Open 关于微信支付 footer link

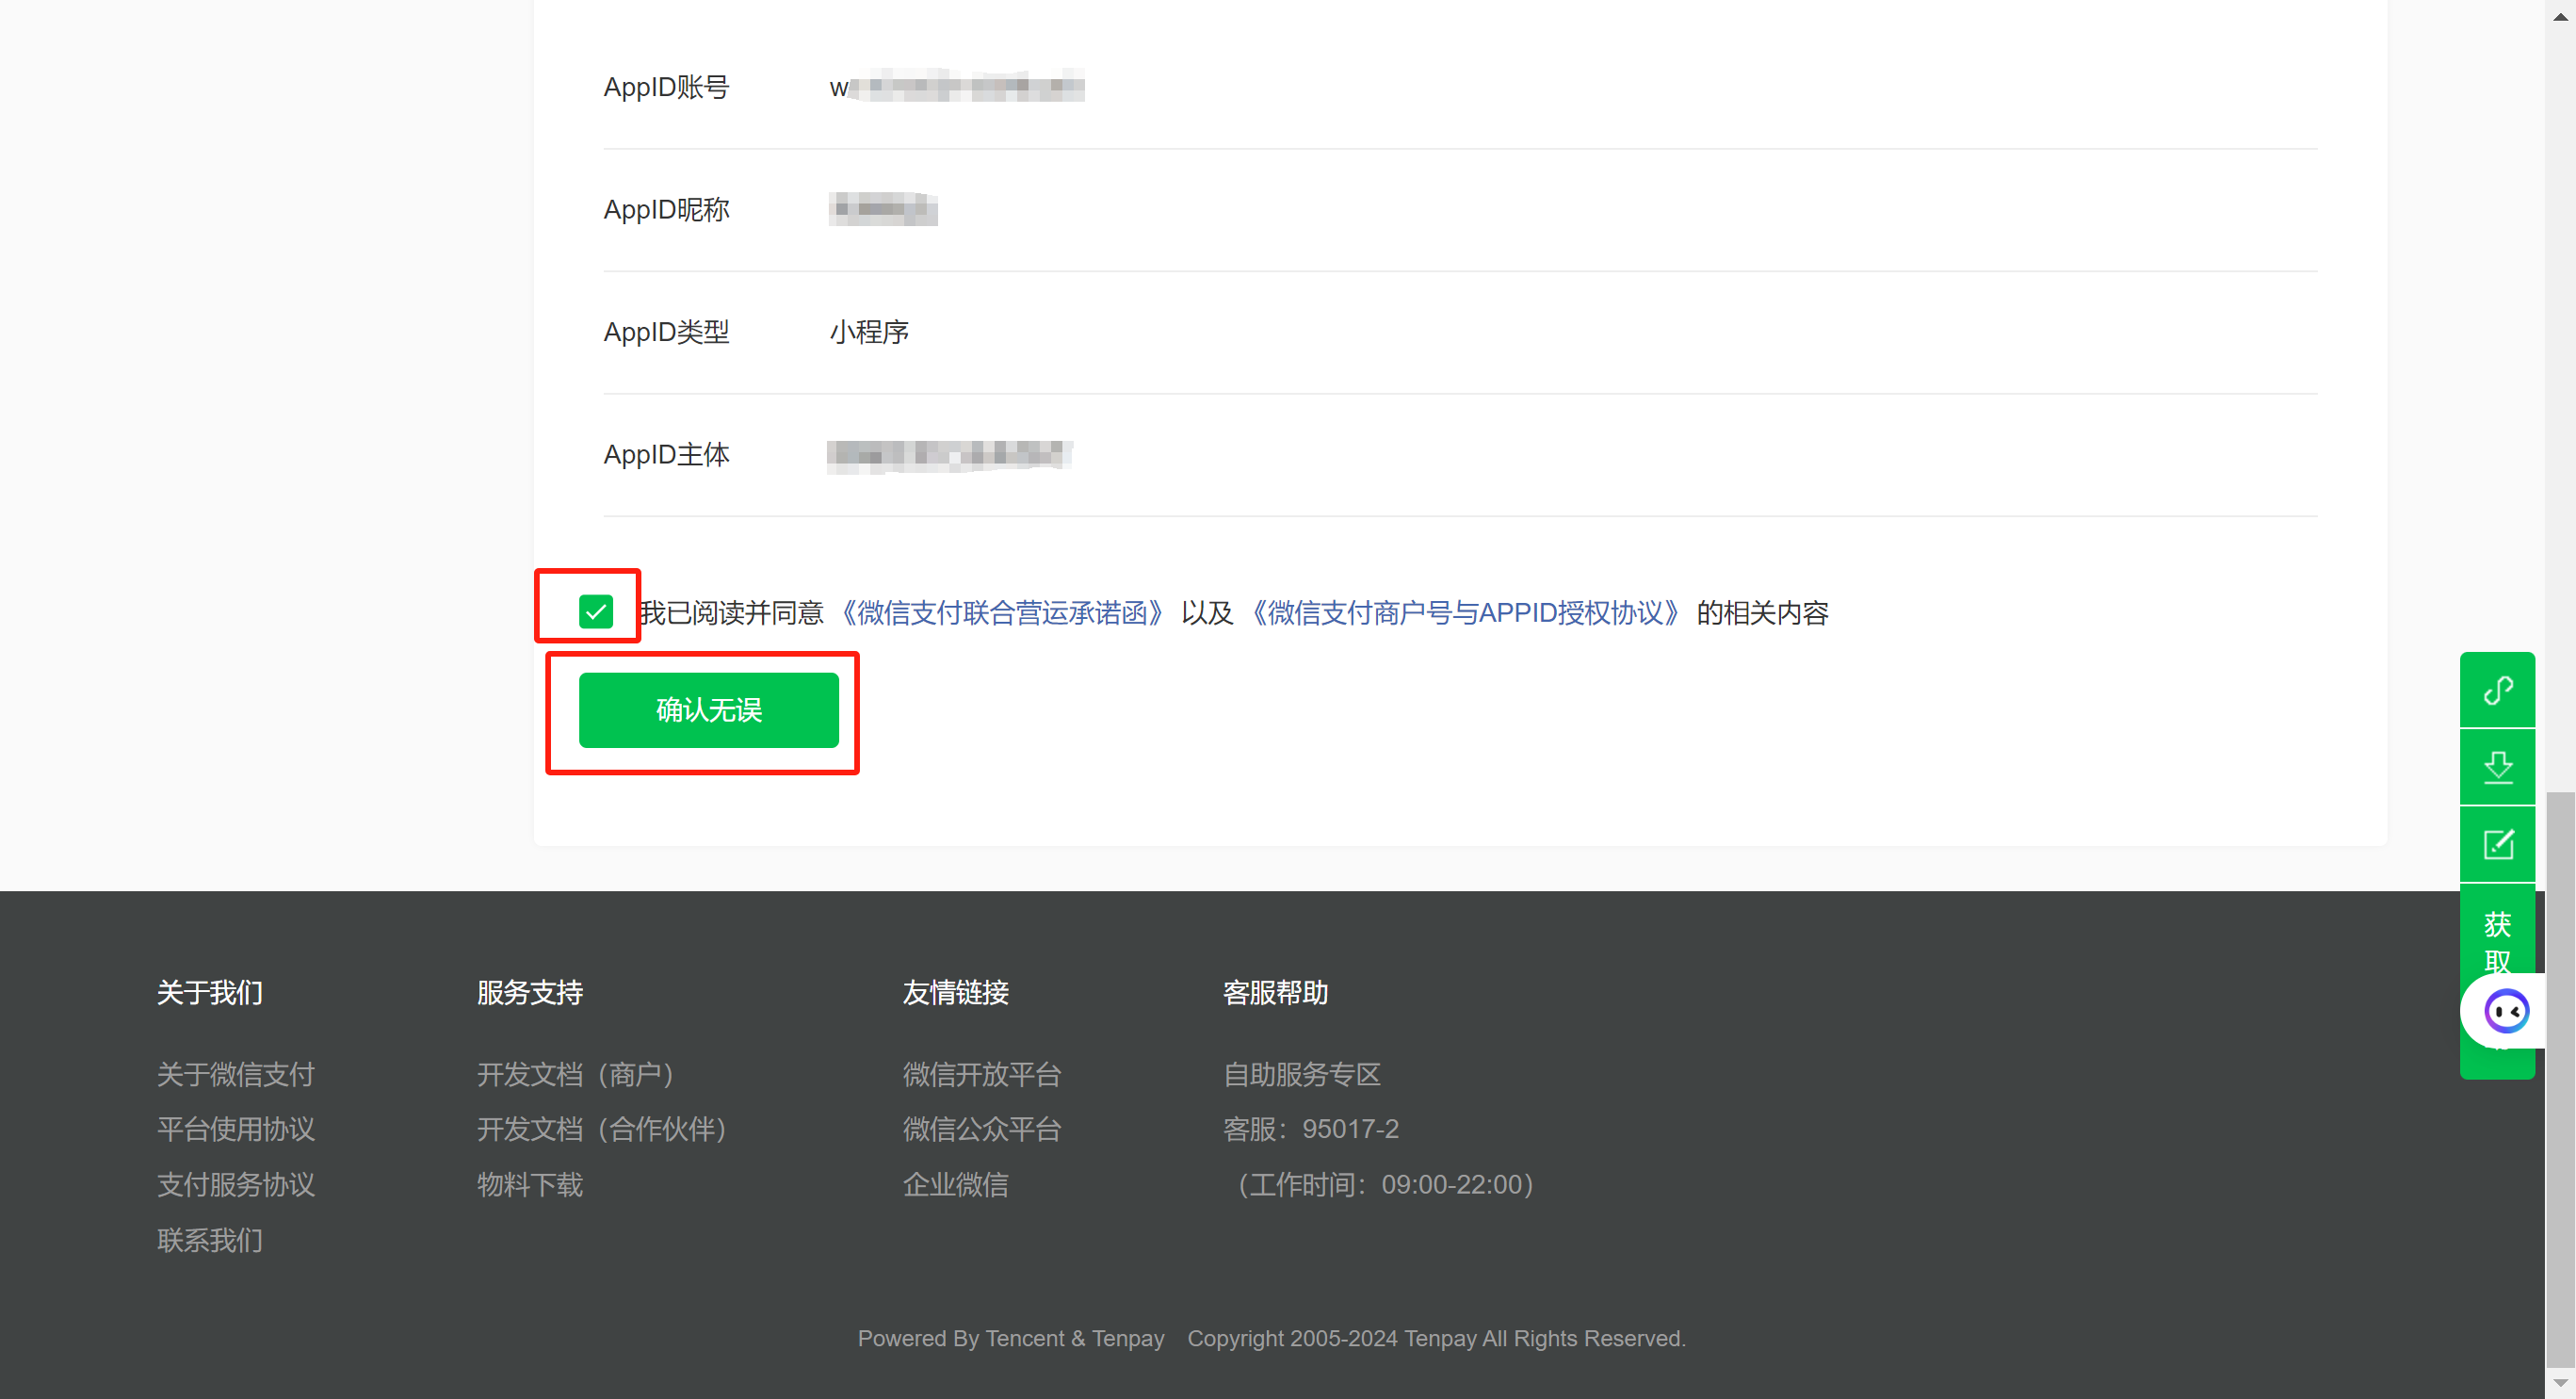pos(236,1074)
